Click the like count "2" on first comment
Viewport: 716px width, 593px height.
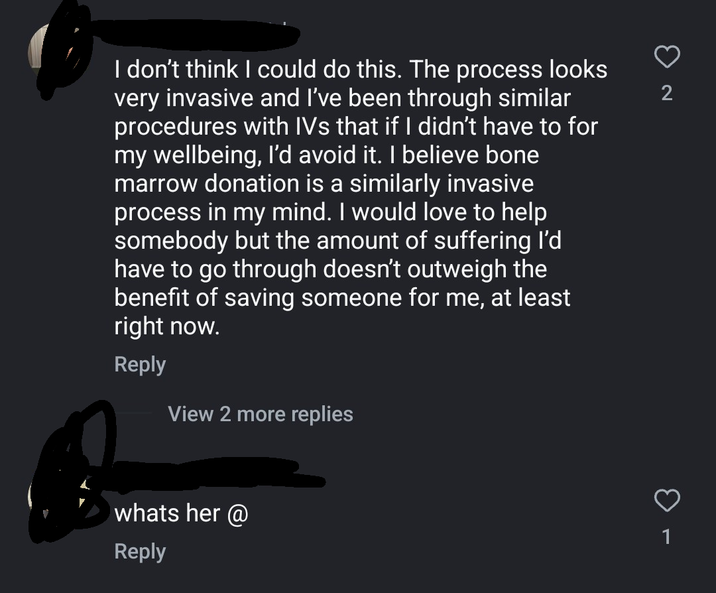coord(667,93)
